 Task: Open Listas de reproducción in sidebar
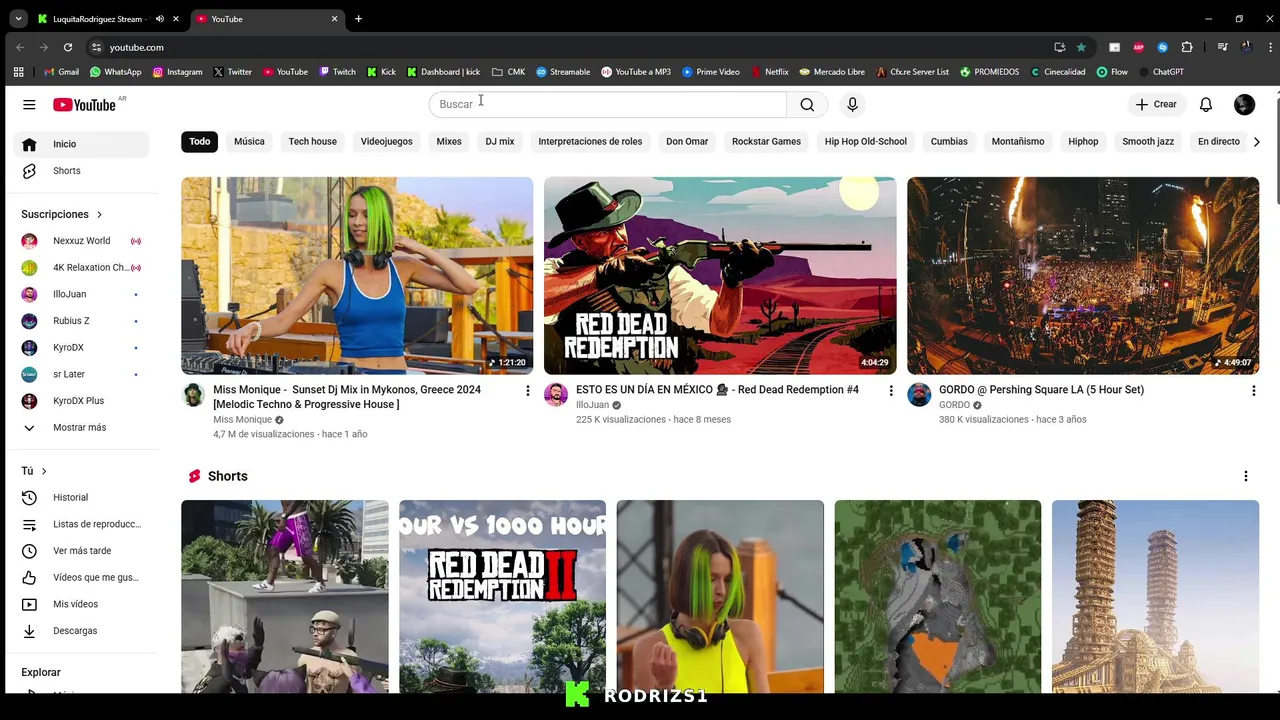(82, 524)
